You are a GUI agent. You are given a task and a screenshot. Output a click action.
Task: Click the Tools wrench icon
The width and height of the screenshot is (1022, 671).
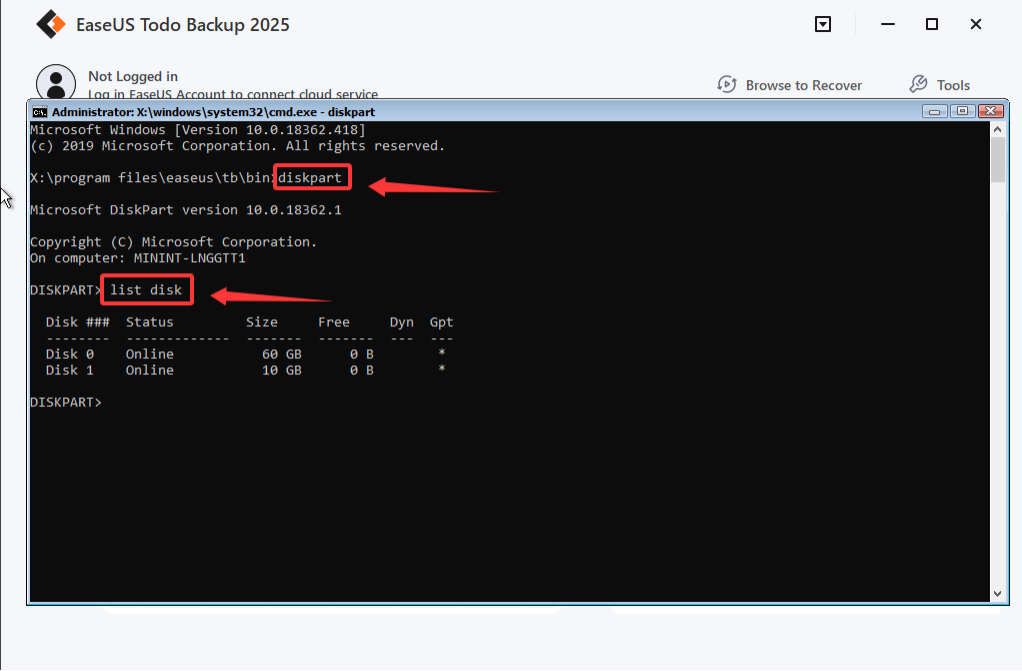[x=918, y=84]
